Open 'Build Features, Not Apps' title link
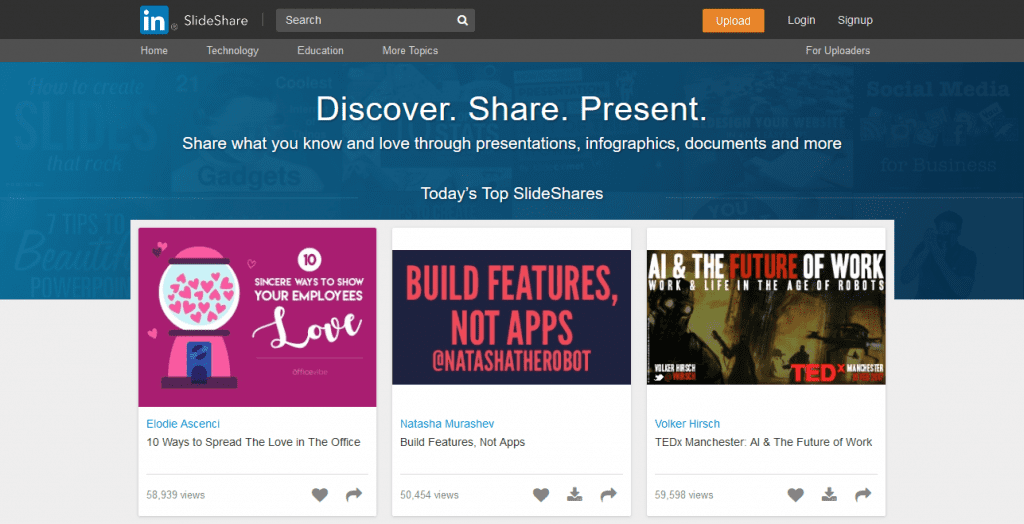 coord(462,442)
